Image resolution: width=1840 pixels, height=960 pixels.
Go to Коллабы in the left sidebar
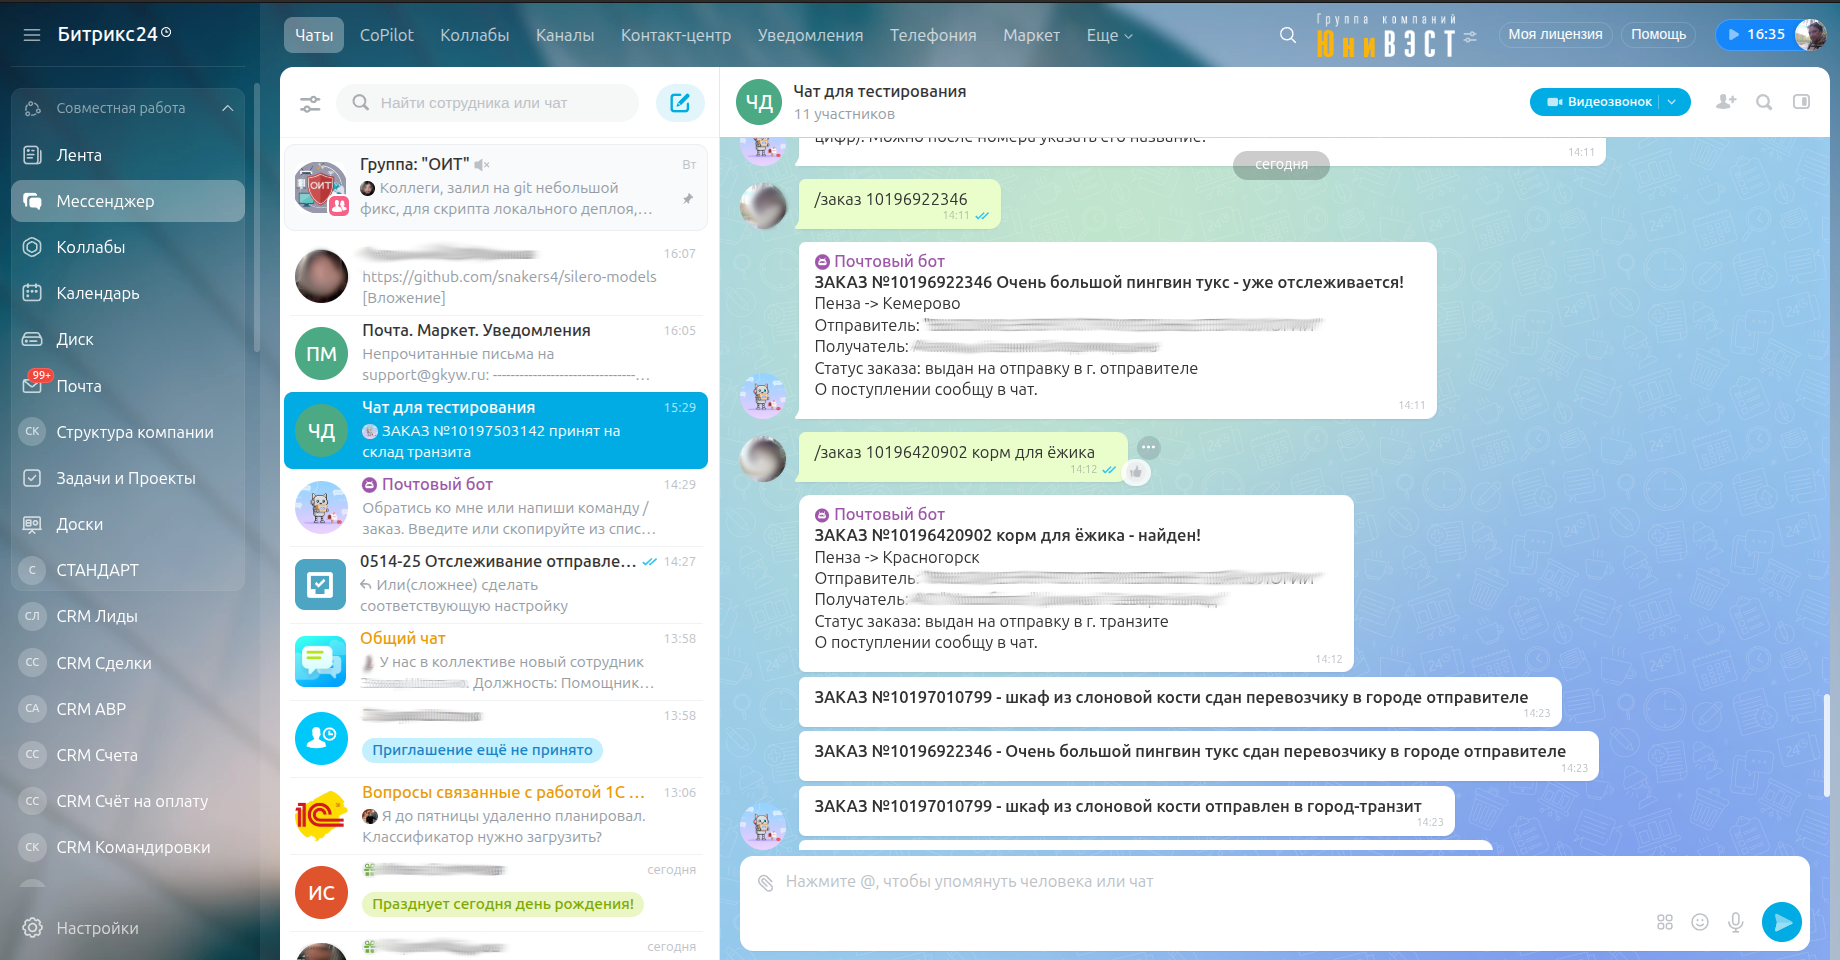pos(128,247)
